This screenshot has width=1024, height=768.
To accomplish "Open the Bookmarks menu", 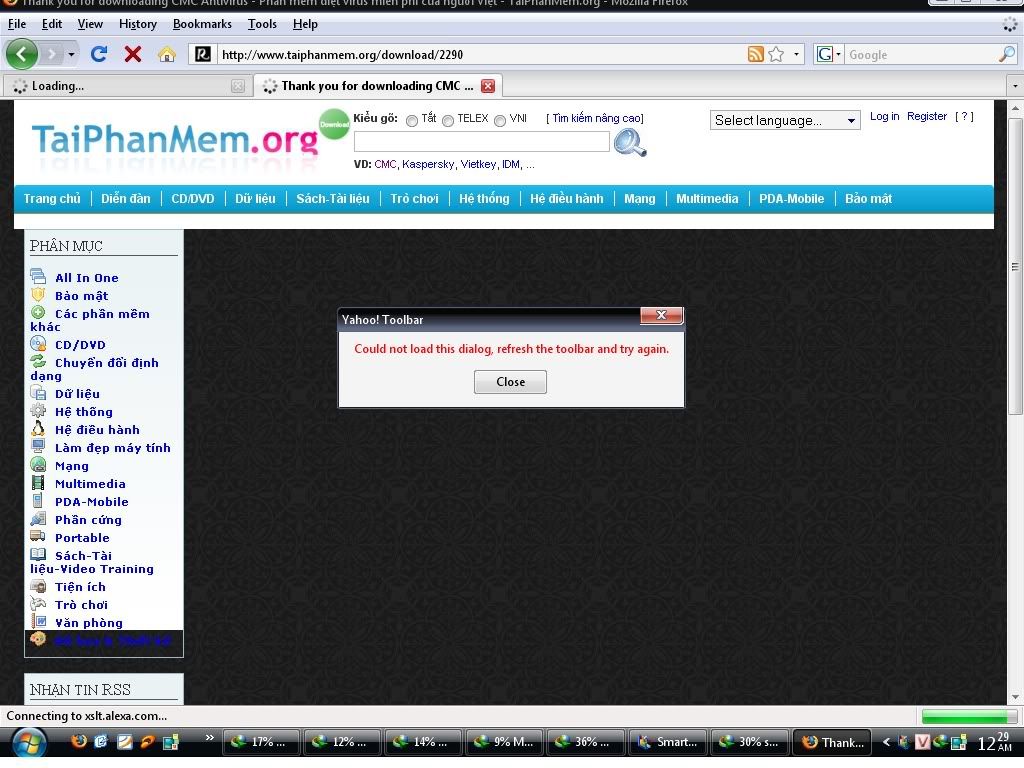I will [x=202, y=24].
